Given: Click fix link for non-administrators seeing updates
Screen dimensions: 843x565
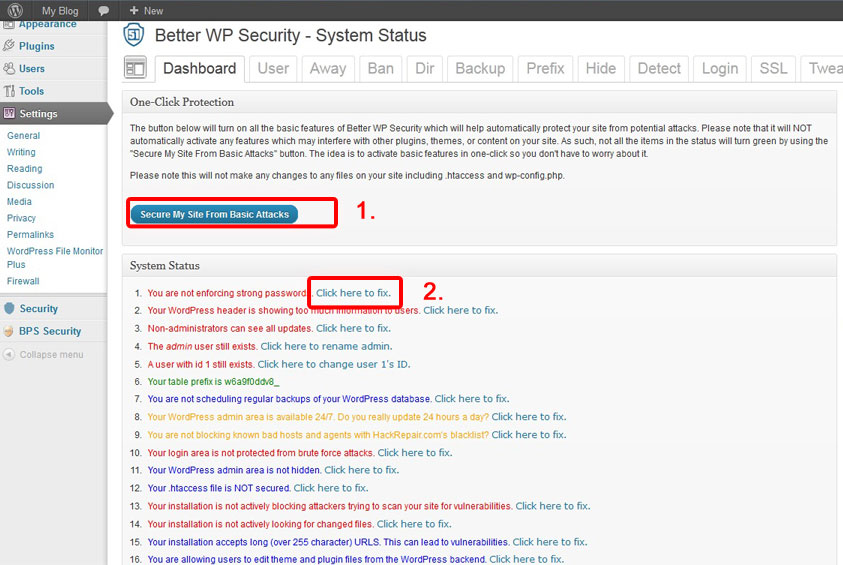Looking at the screenshot, I should (353, 328).
